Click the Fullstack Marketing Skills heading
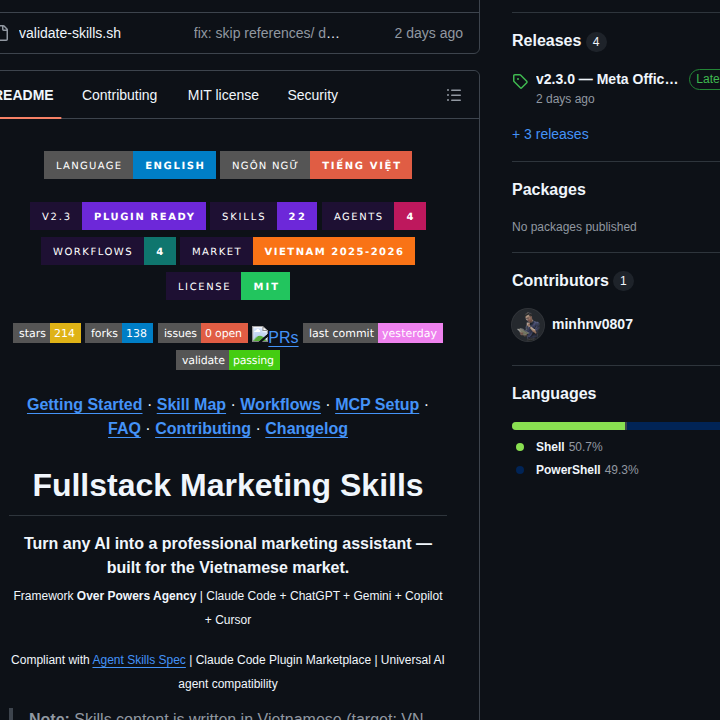The width and height of the screenshot is (720, 720). point(228,485)
